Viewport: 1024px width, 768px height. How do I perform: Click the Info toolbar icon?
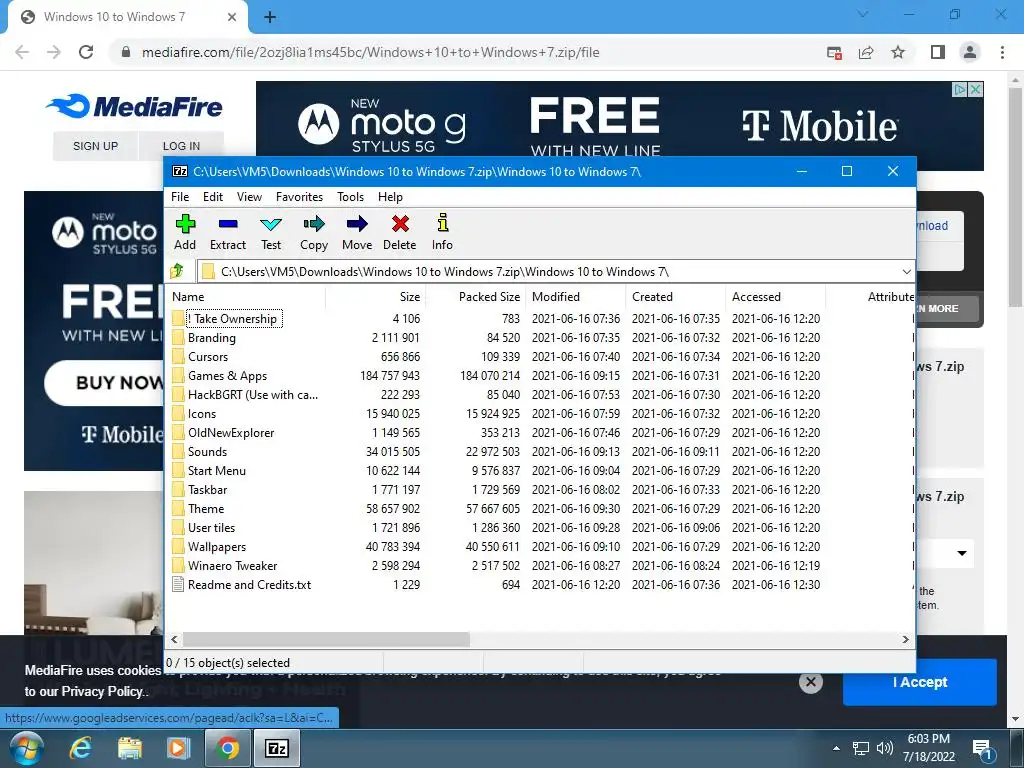pyautogui.click(x=442, y=232)
